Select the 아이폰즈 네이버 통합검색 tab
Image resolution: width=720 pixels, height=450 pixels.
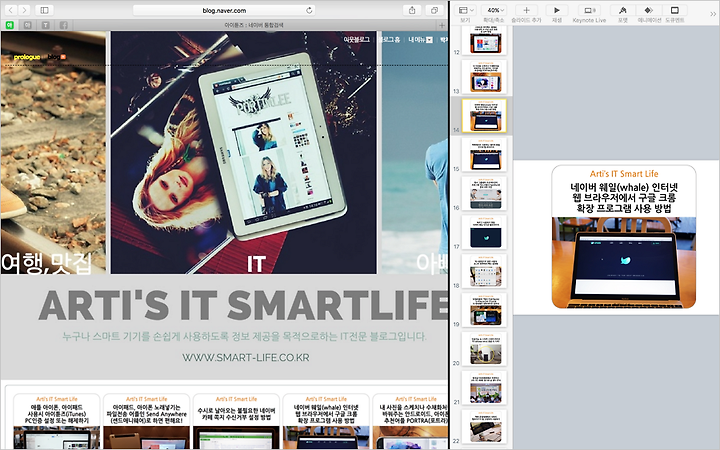[x=253, y=25]
